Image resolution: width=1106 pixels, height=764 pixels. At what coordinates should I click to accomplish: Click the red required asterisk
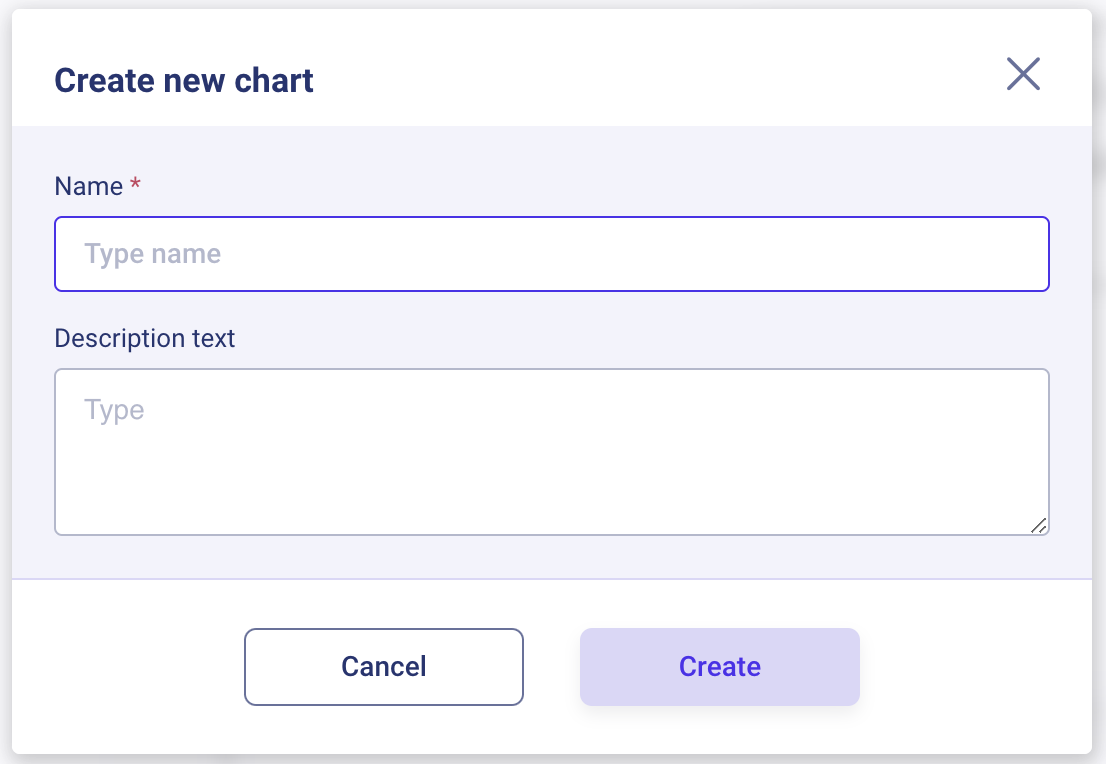[x=135, y=185]
